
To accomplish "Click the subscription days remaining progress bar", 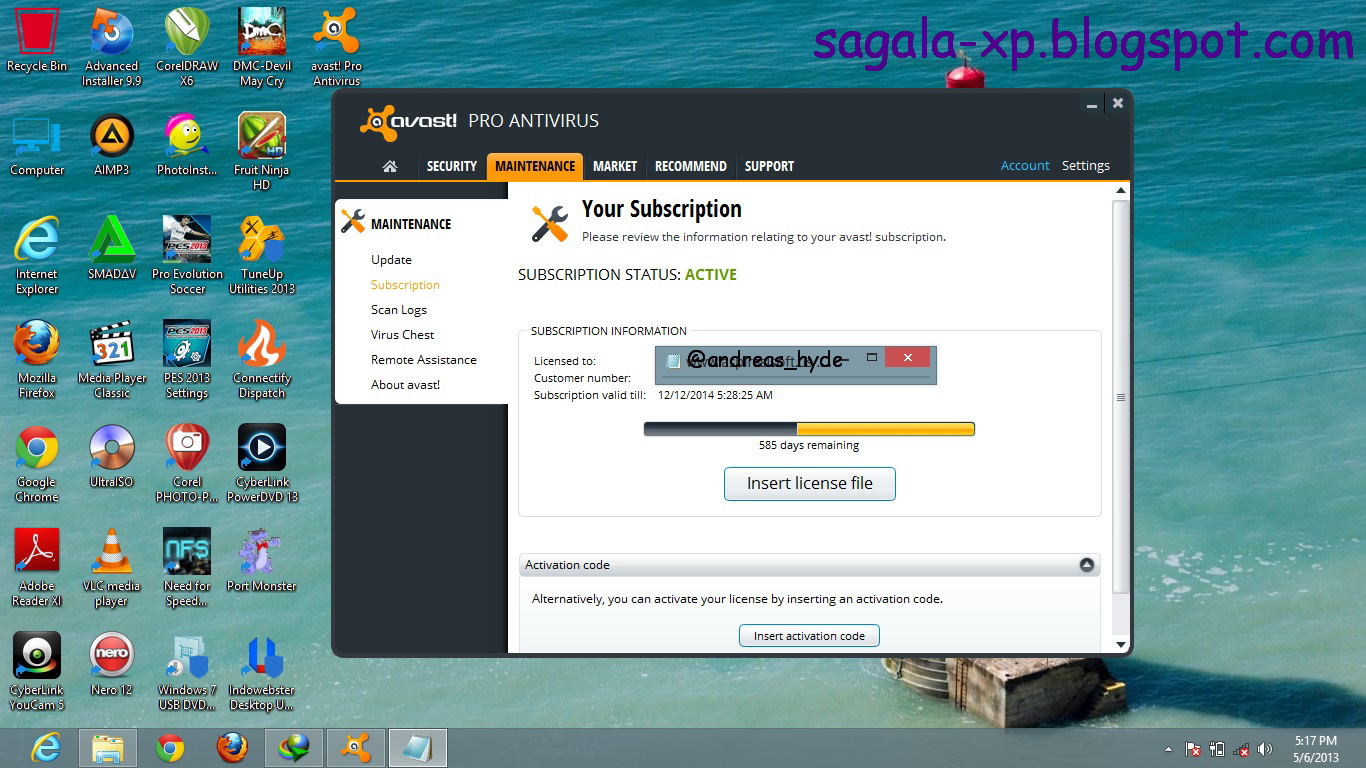I will click(809, 429).
